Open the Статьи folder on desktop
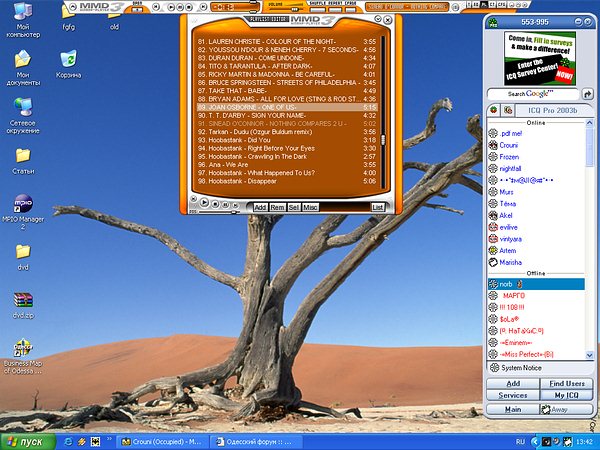 click(x=22, y=156)
